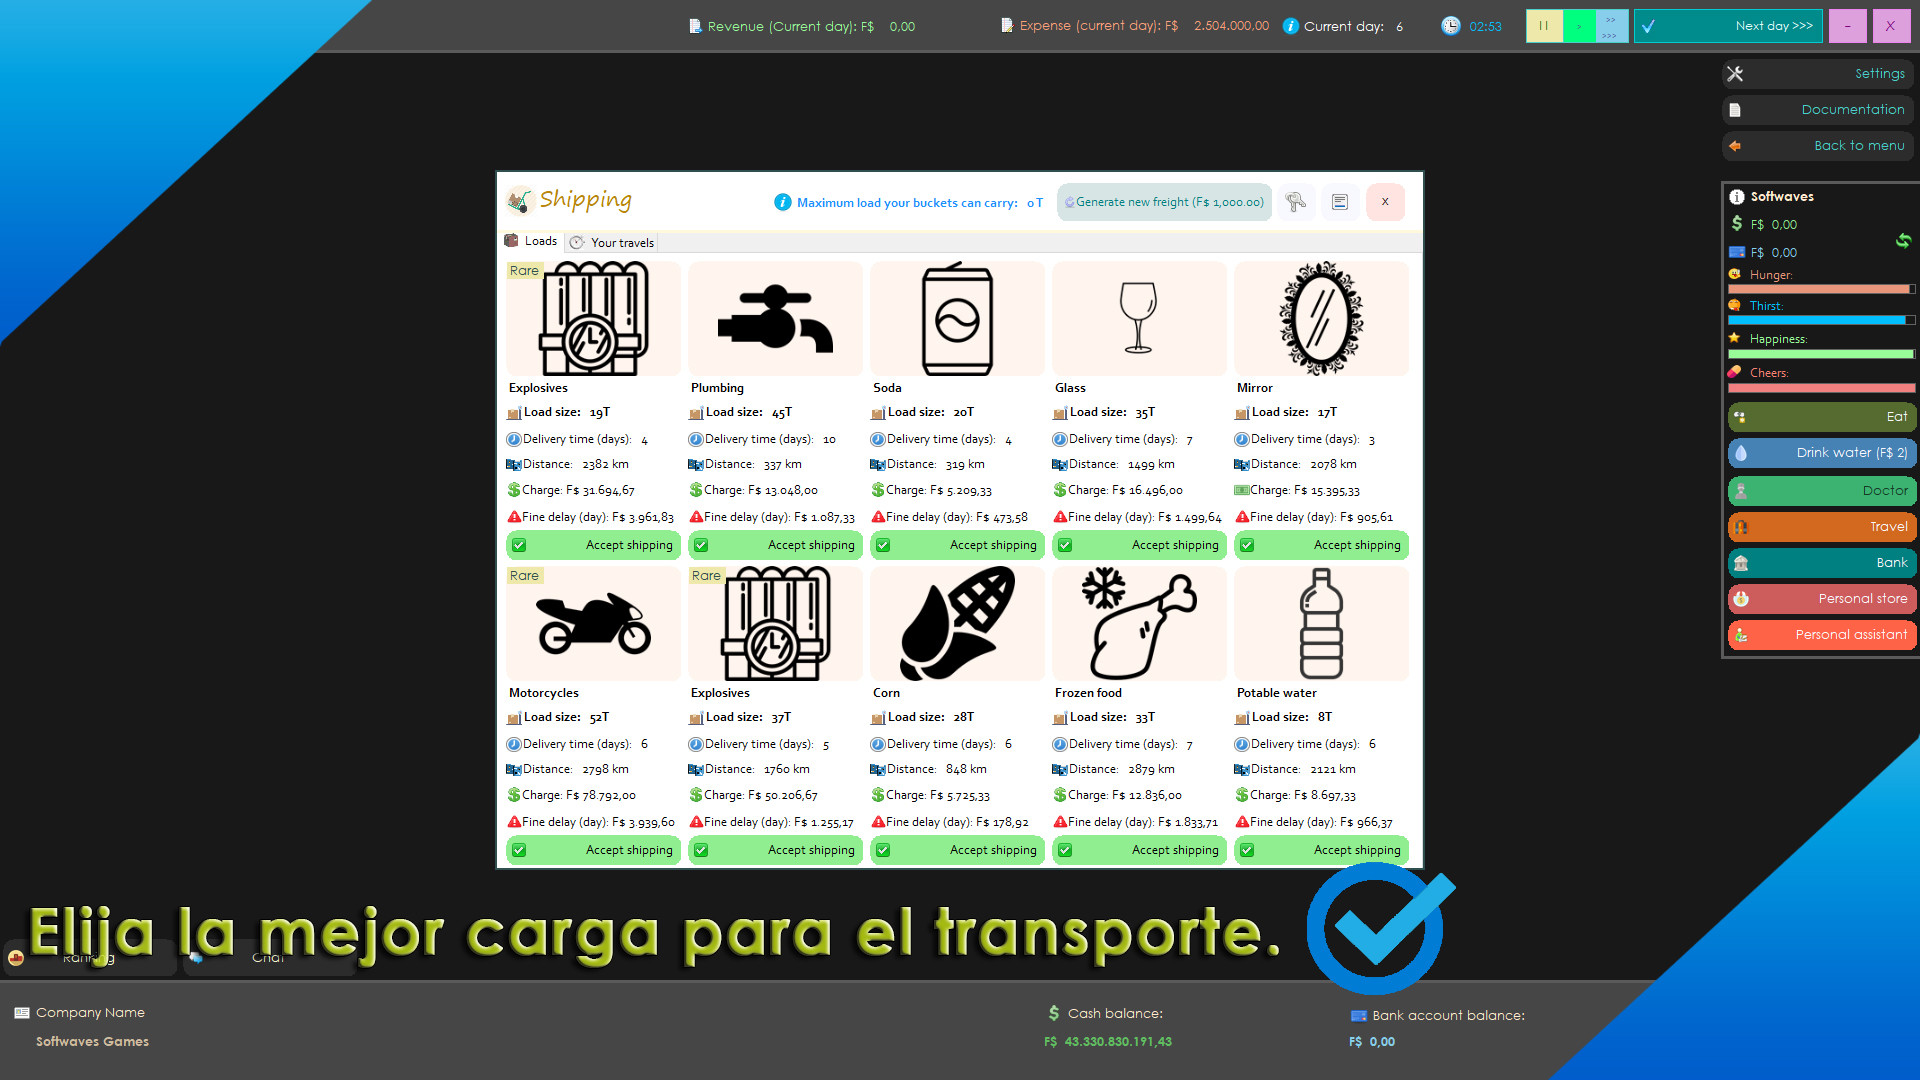Click the Potable water bottle icon

tap(1321, 623)
